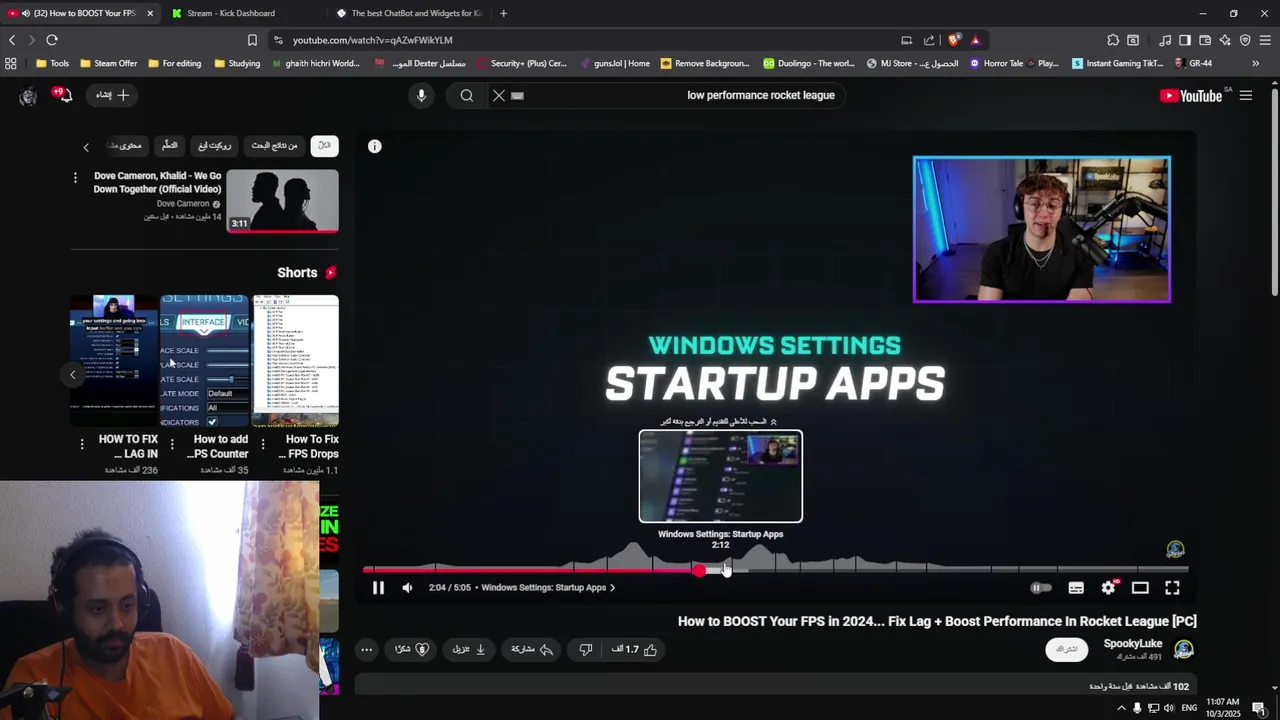Share the video using the arrow button
Image resolution: width=1280 pixels, height=720 pixels.
532,650
